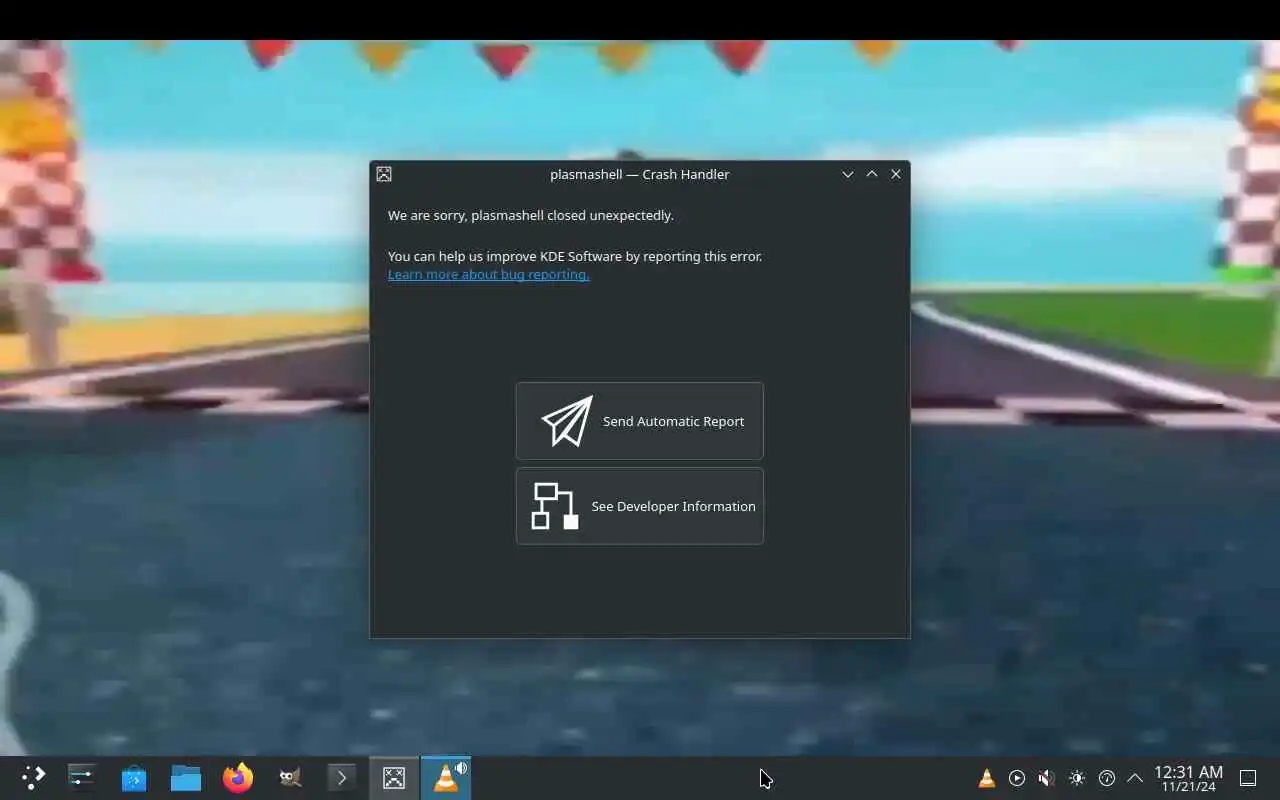Click Show Desktop button at the panel end

pos(1248,778)
